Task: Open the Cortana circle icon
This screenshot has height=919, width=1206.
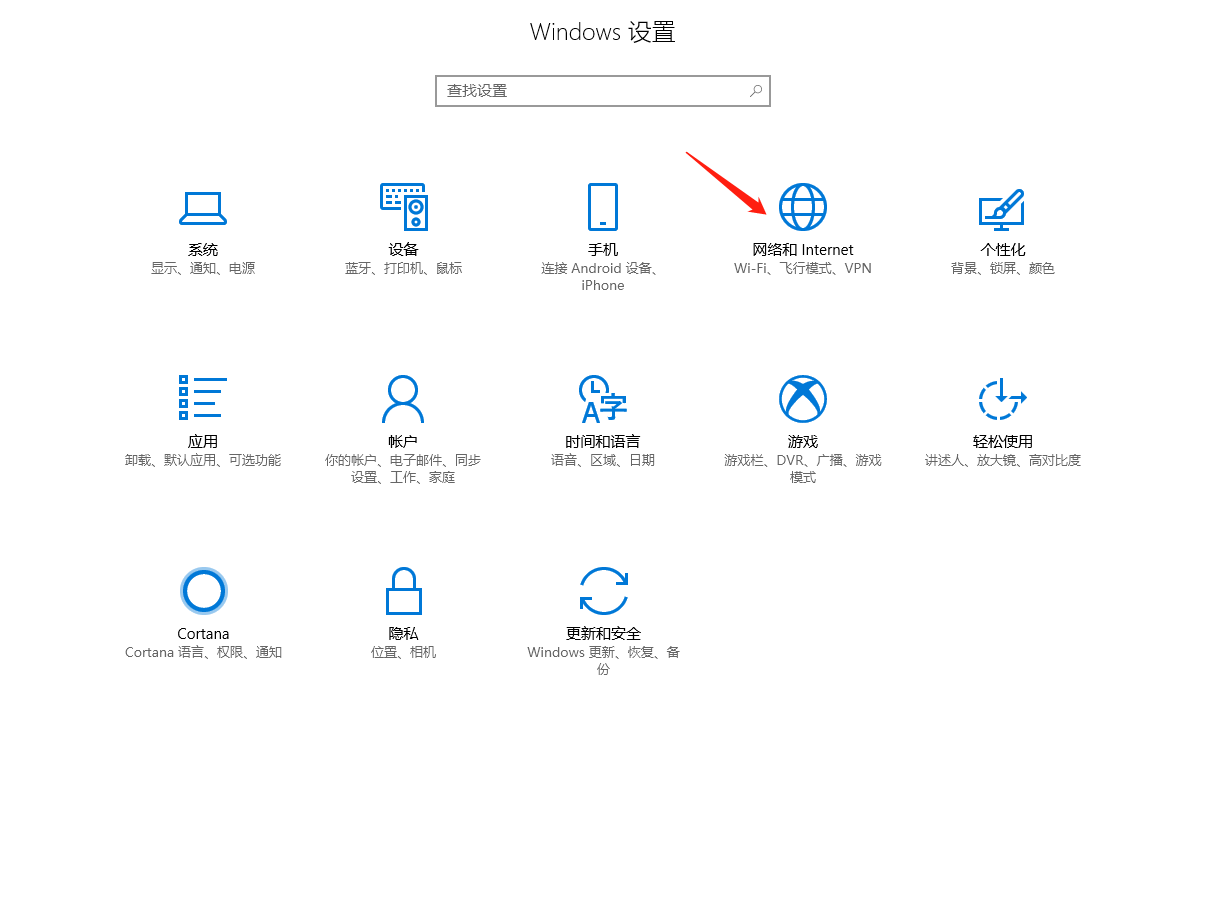Action: (x=204, y=591)
